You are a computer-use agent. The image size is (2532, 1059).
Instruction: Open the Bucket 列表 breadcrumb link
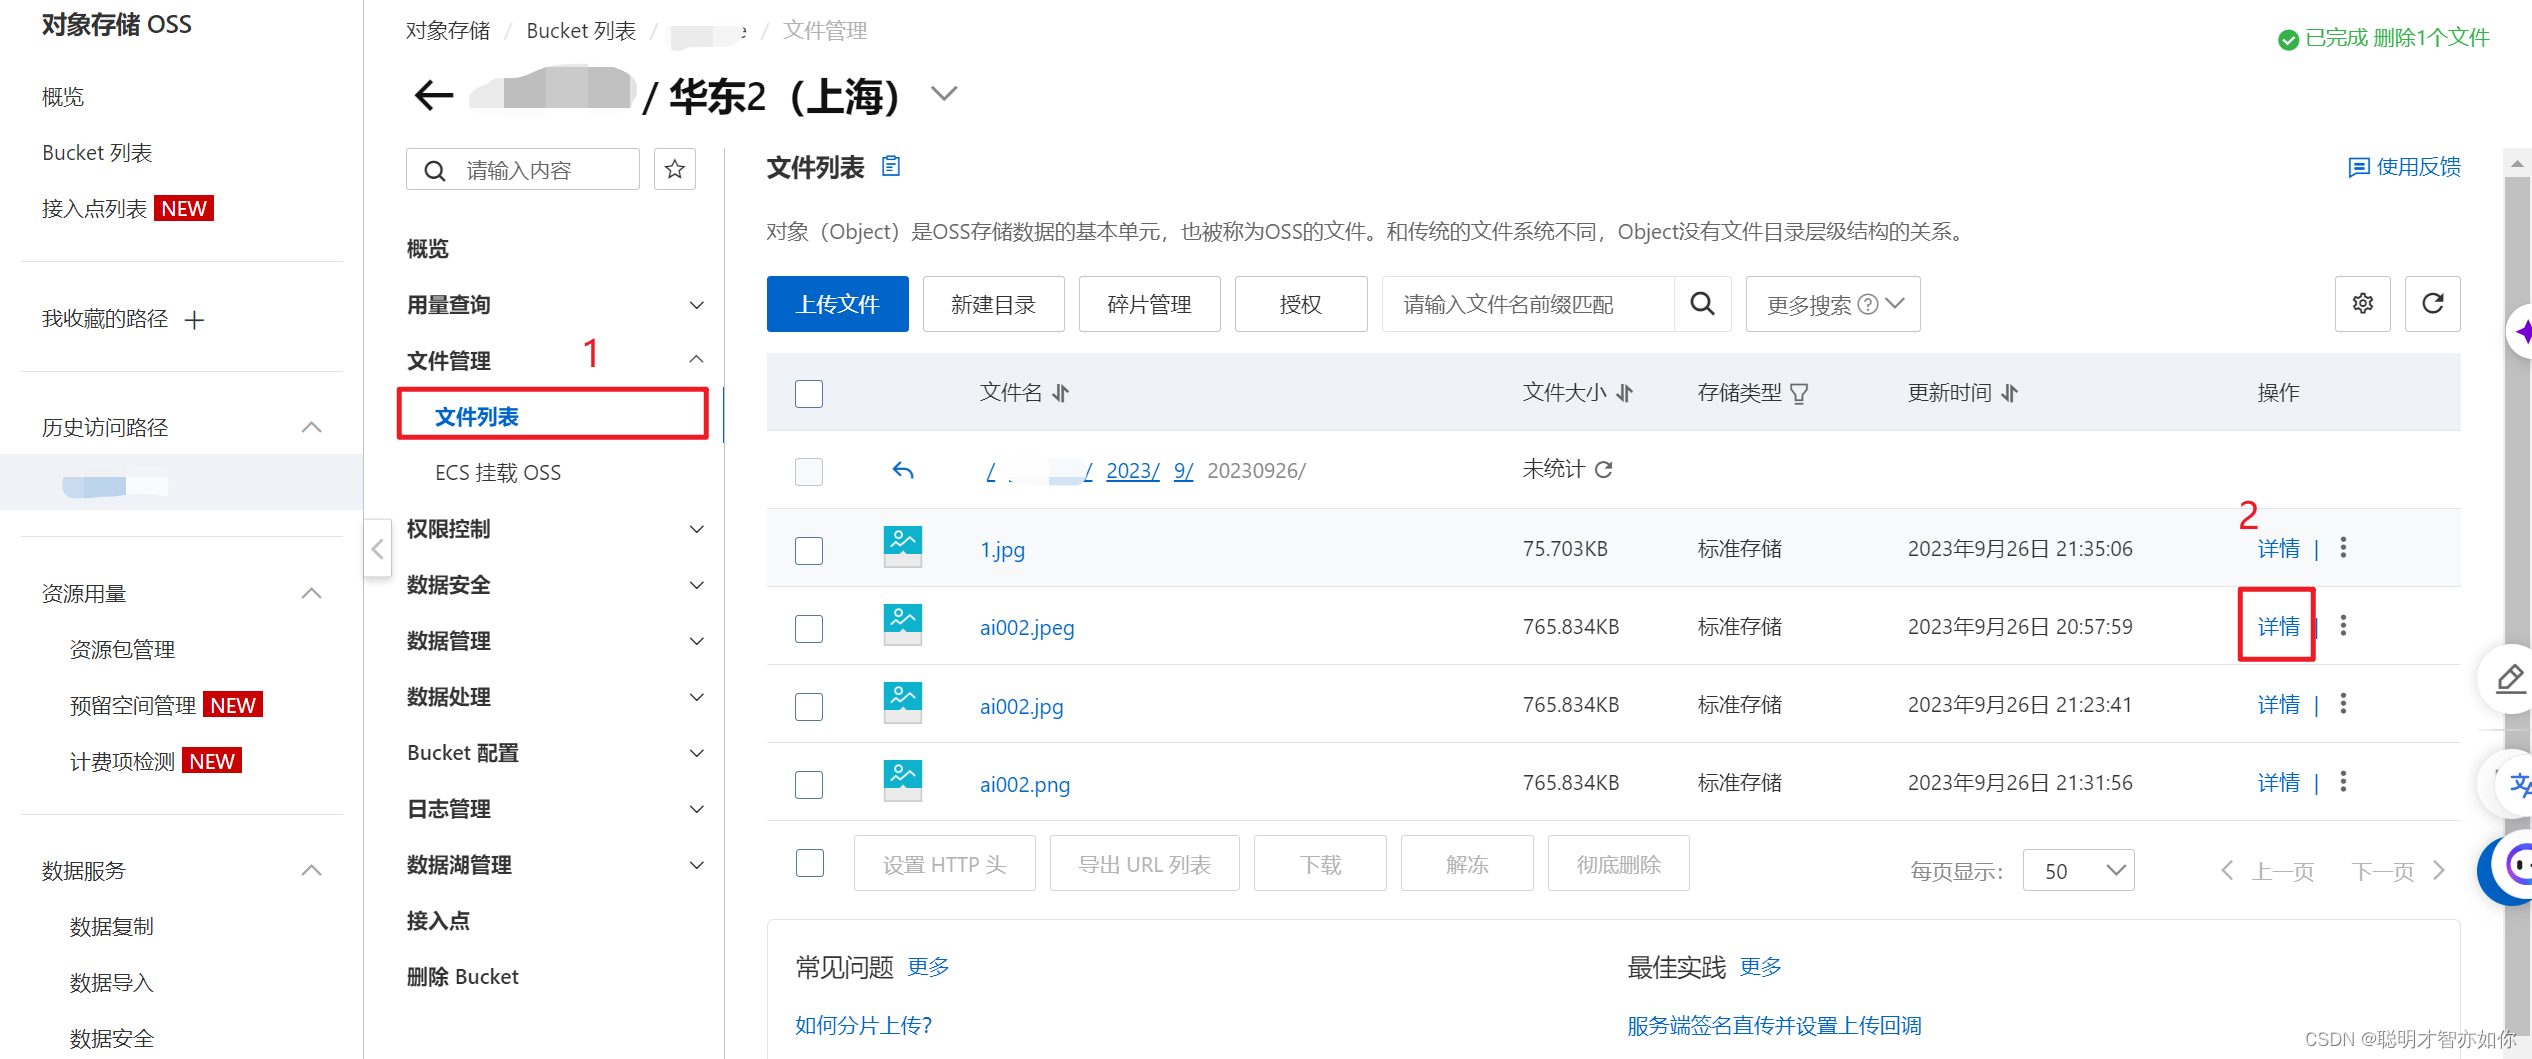tap(581, 31)
